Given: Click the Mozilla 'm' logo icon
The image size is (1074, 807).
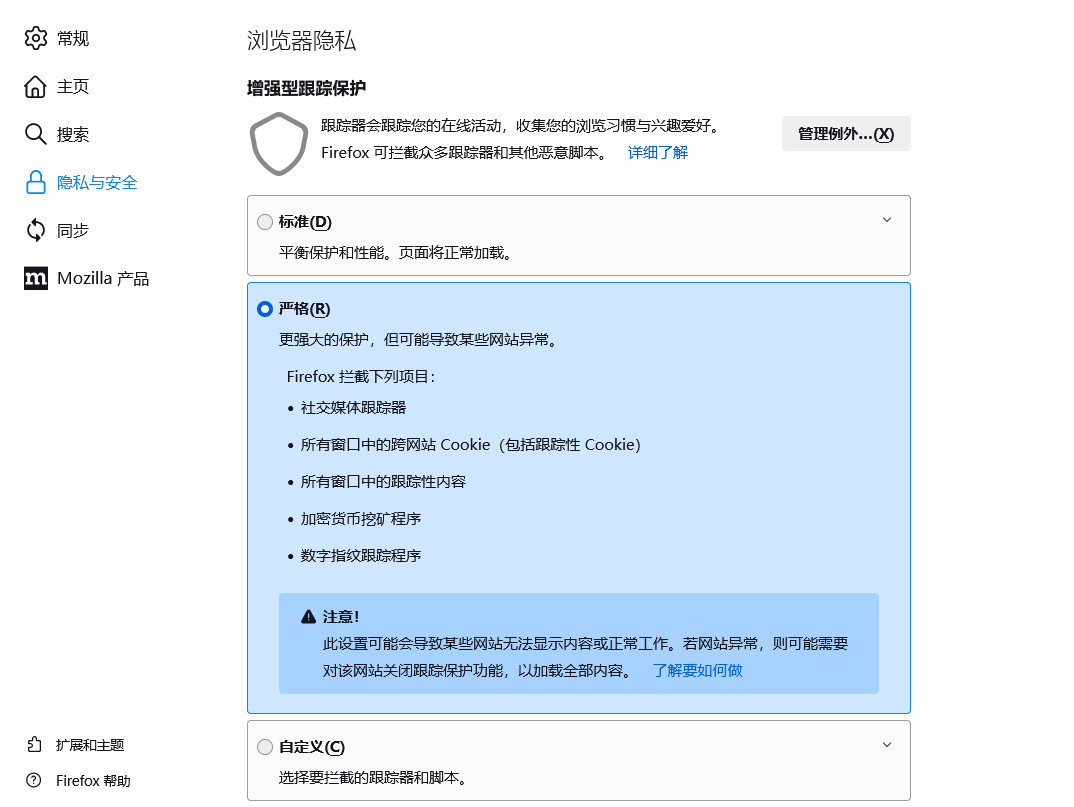Looking at the screenshot, I should point(36,278).
